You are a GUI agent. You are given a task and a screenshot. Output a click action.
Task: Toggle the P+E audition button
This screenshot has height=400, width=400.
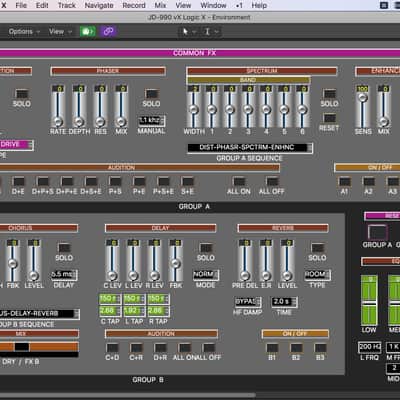(x=139, y=181)
